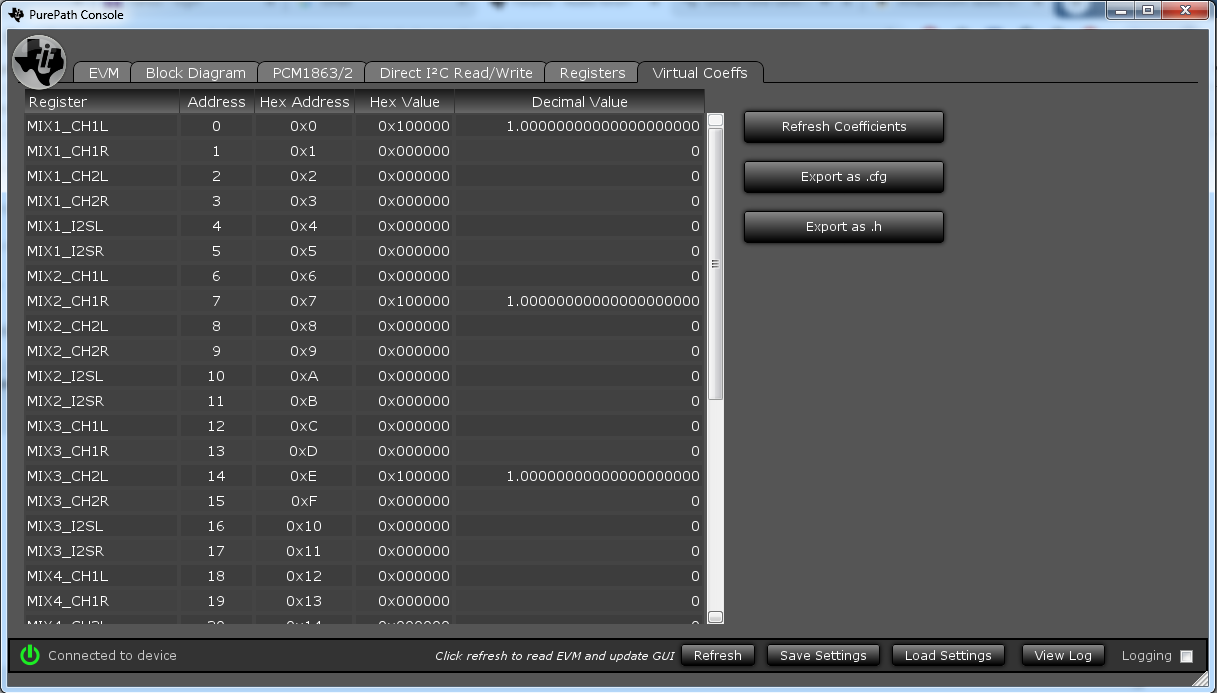Select the MIX2_CH2R register name
The height and width of the screenshot is (693, 1217).
coord(68,351)
